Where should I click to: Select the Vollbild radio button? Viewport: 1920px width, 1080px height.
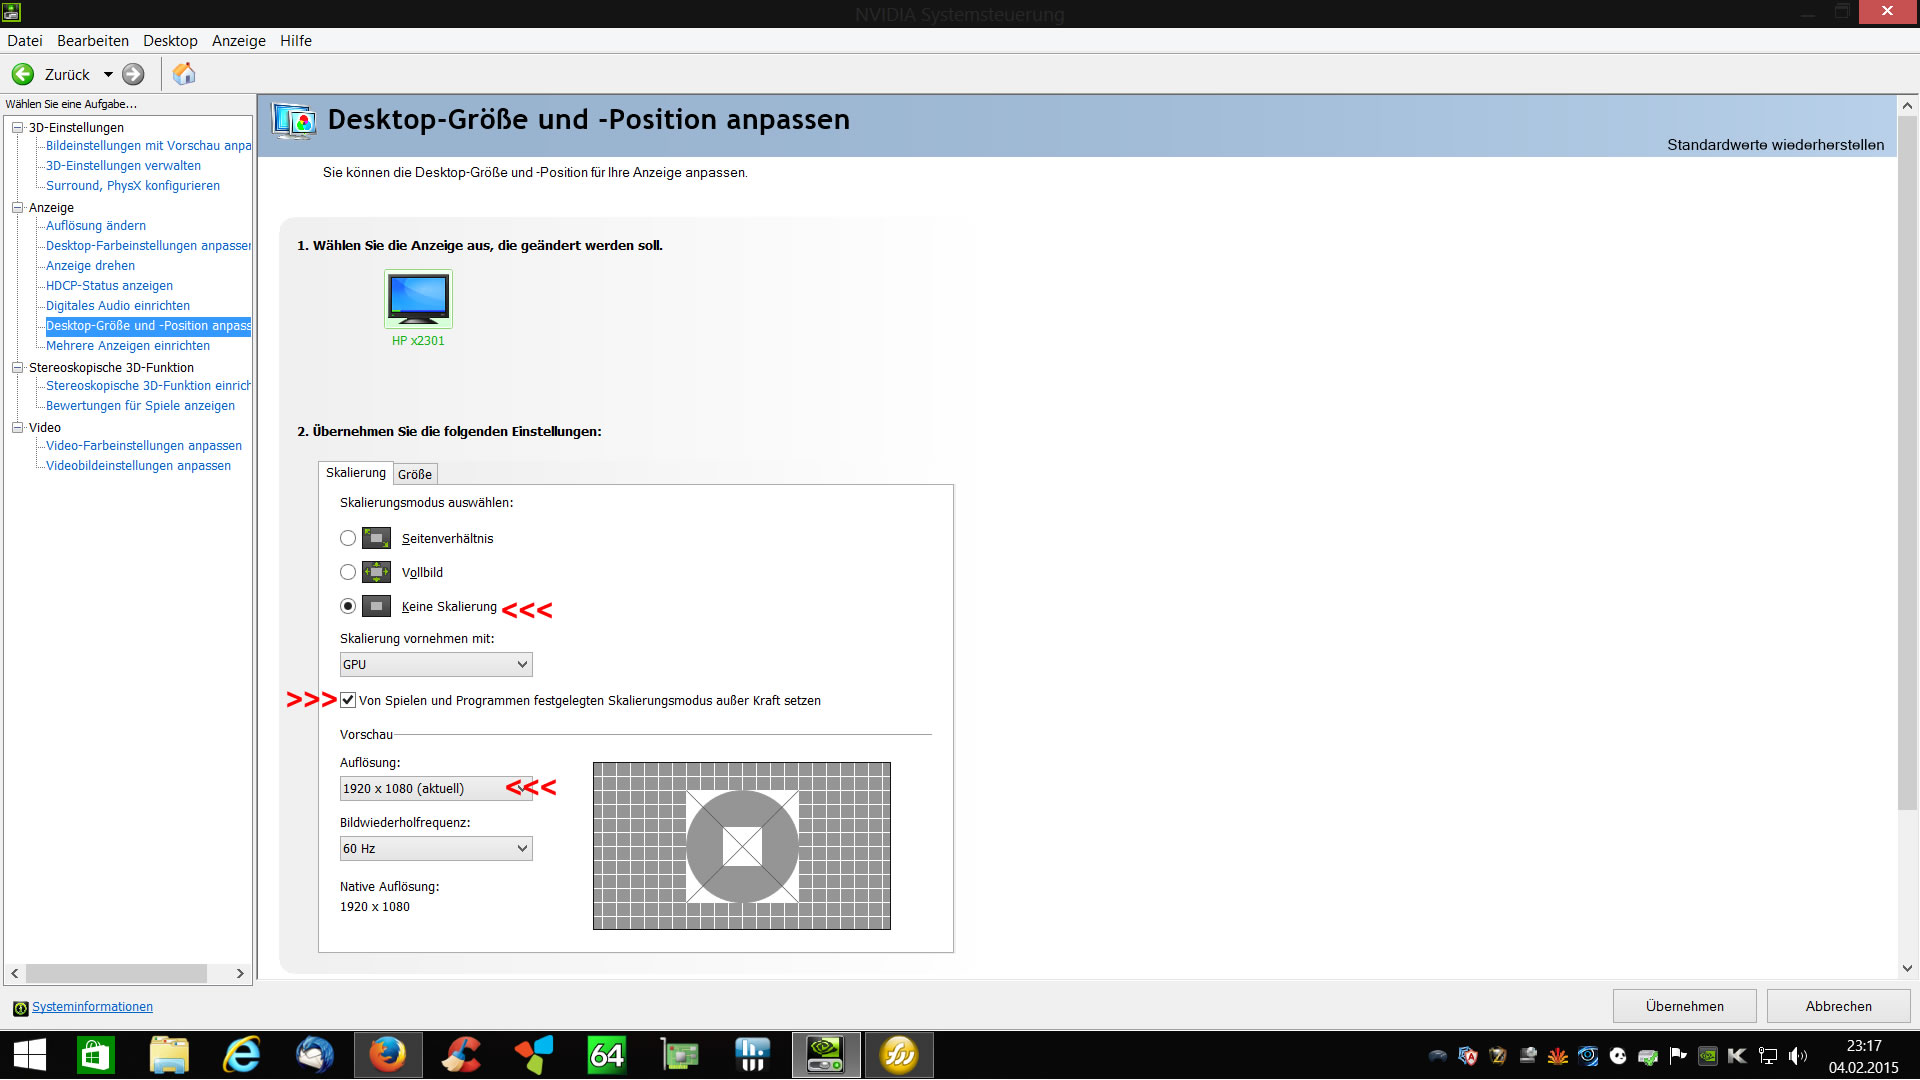tap(348, 572)
